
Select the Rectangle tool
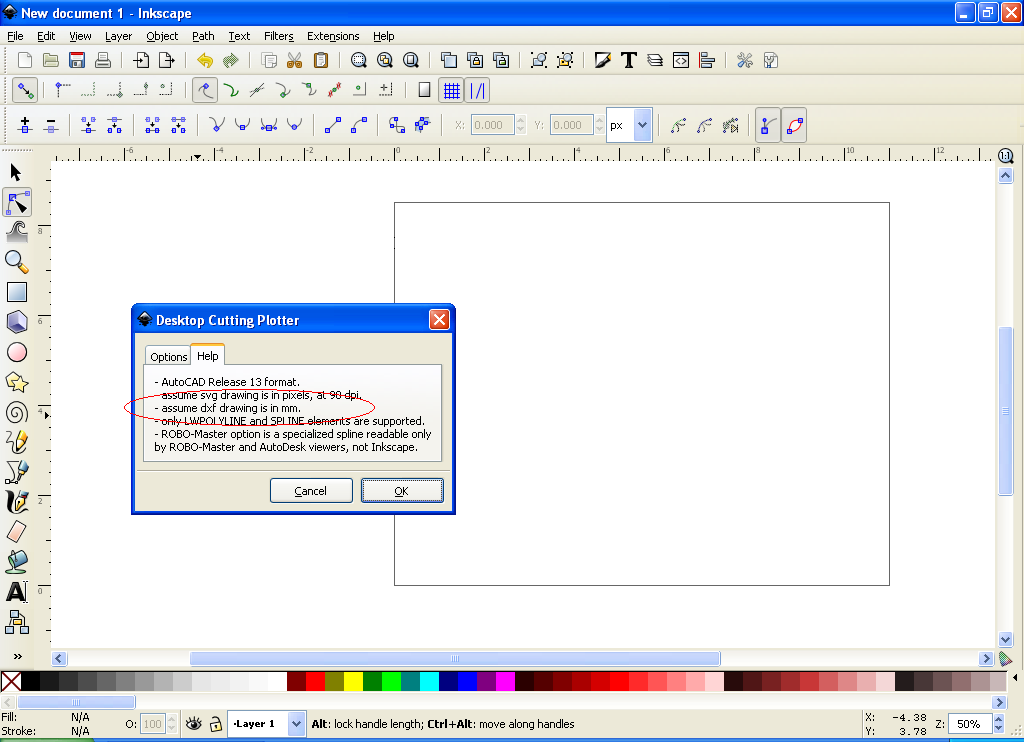click(x=17, y=292)
